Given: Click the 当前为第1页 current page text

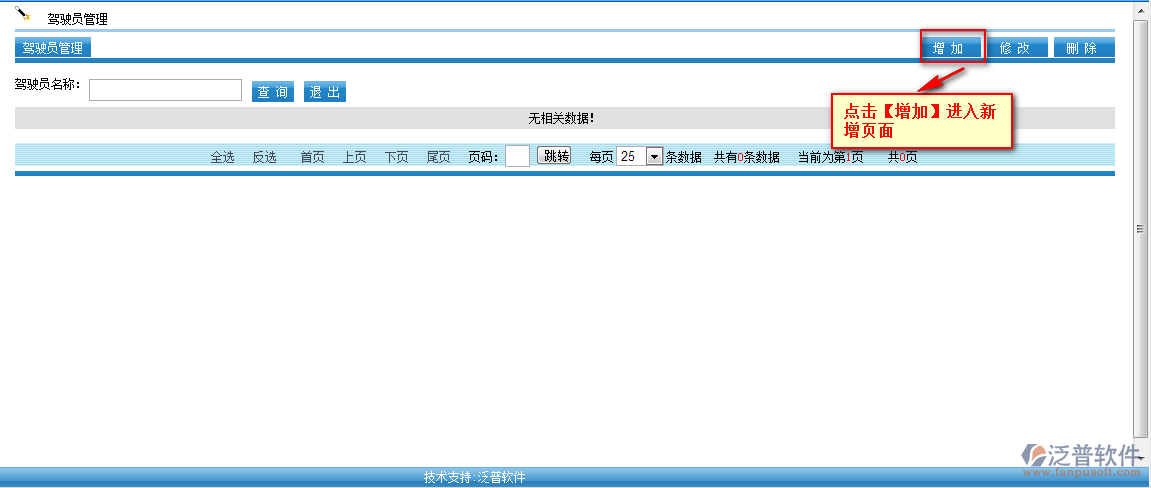Looking at the screenshot, I should [x=830, y=157].
